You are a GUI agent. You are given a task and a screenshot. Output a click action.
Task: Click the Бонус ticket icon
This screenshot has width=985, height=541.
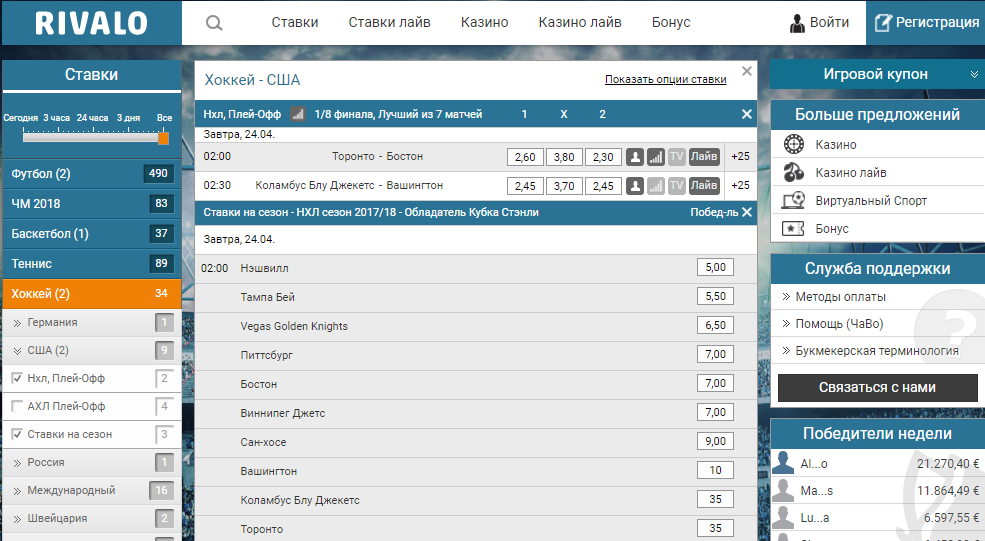793,229
